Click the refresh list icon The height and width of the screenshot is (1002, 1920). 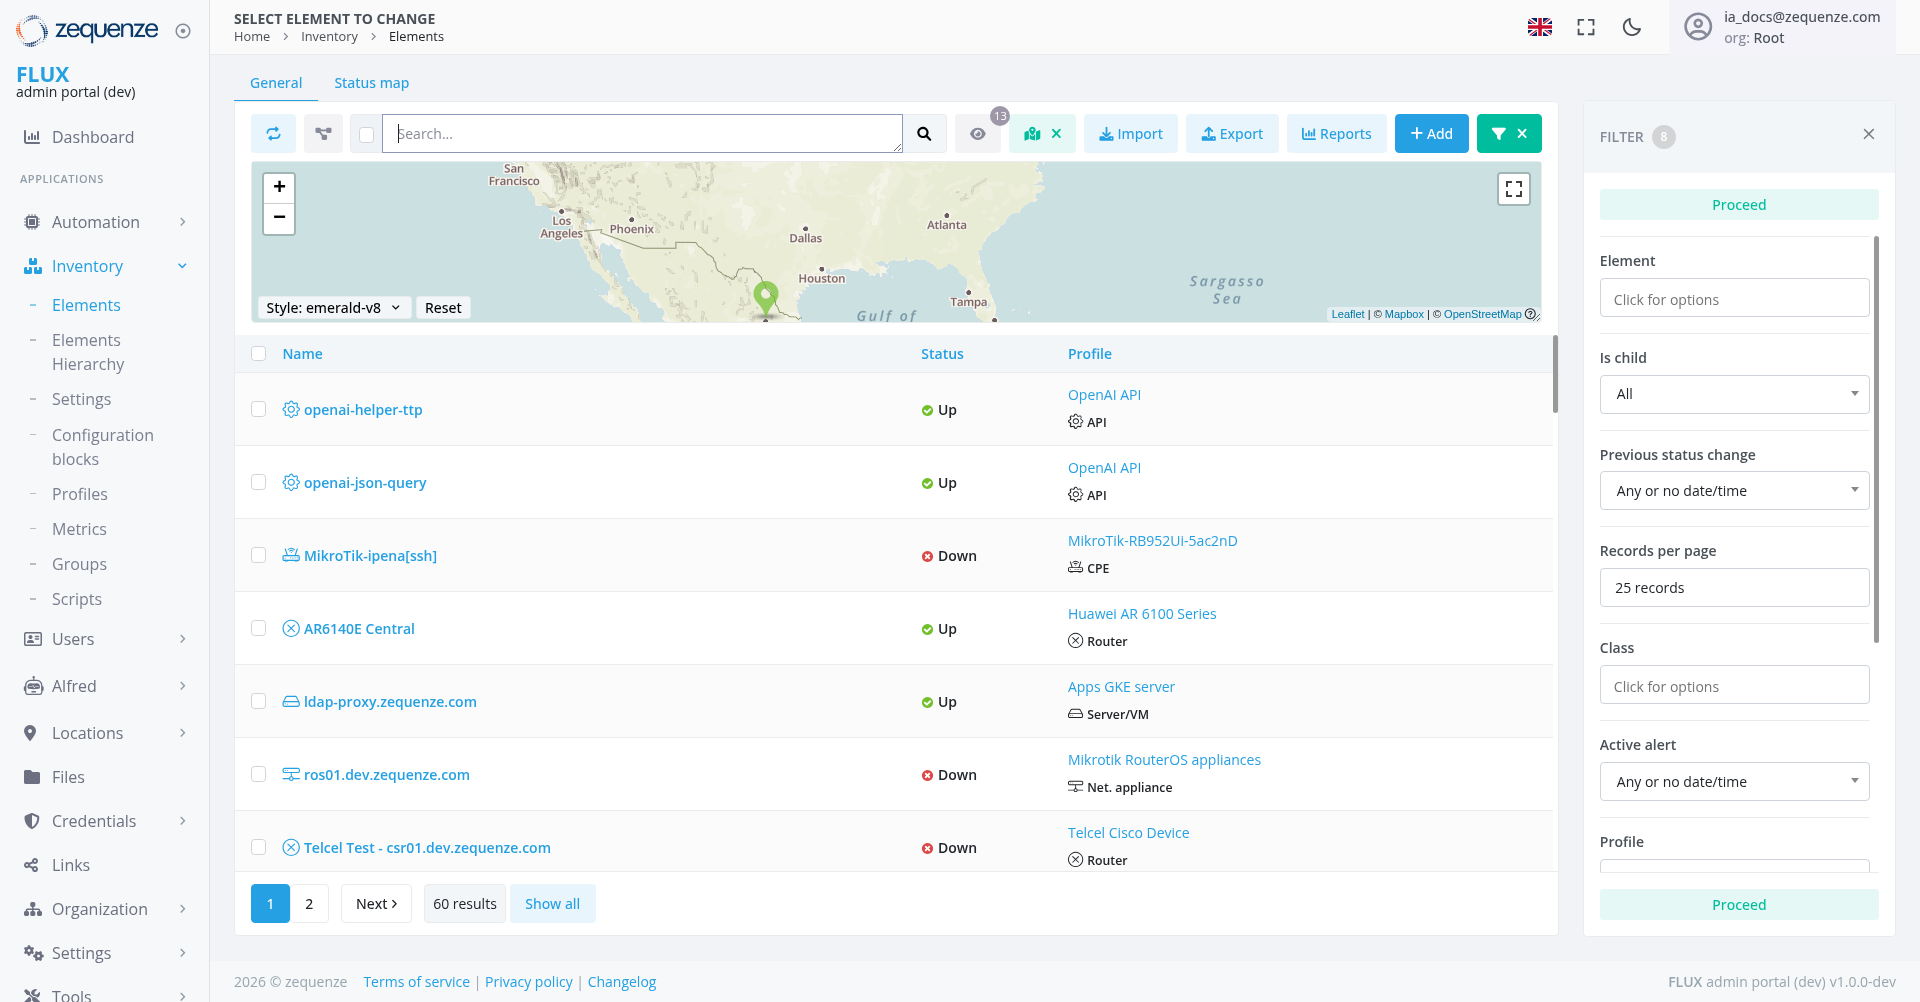tap(273, 134)
